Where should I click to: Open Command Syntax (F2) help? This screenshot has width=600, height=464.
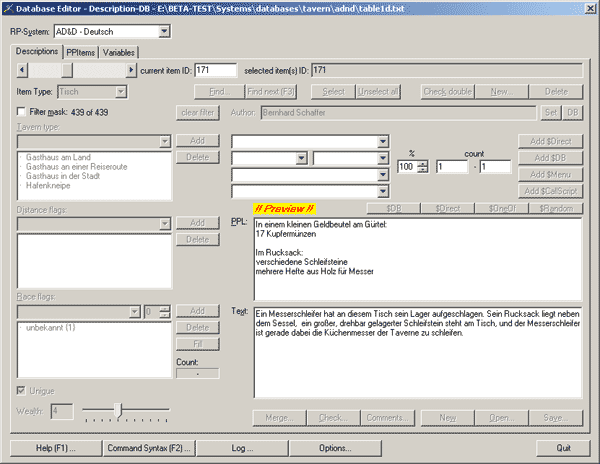point(150,447)
